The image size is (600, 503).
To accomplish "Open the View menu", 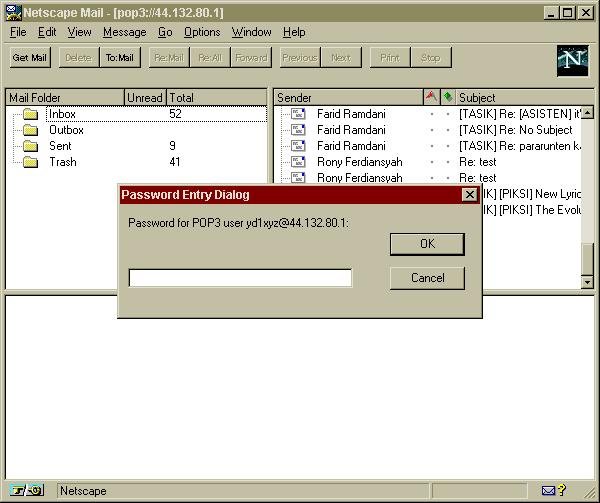I will 79,32.
